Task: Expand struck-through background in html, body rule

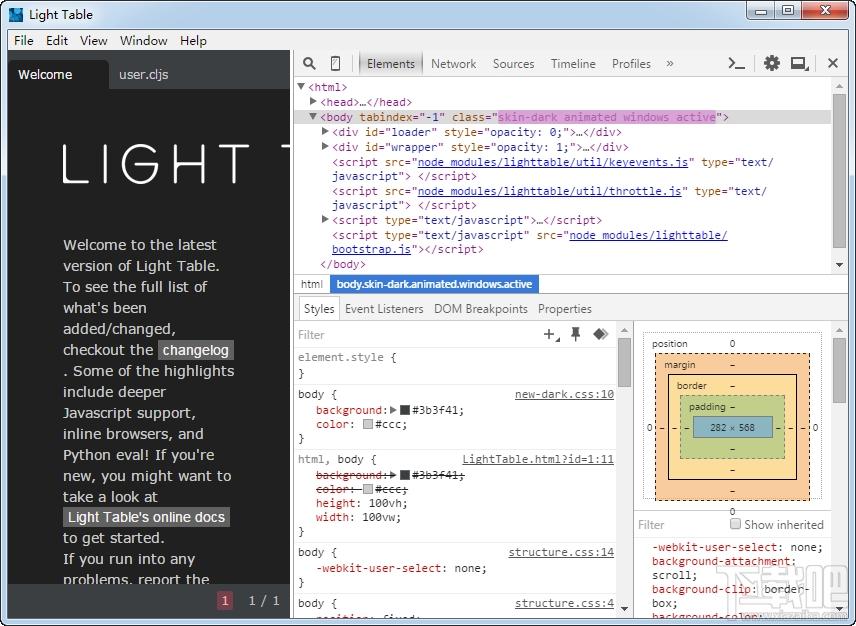Action: coord(393,474)
